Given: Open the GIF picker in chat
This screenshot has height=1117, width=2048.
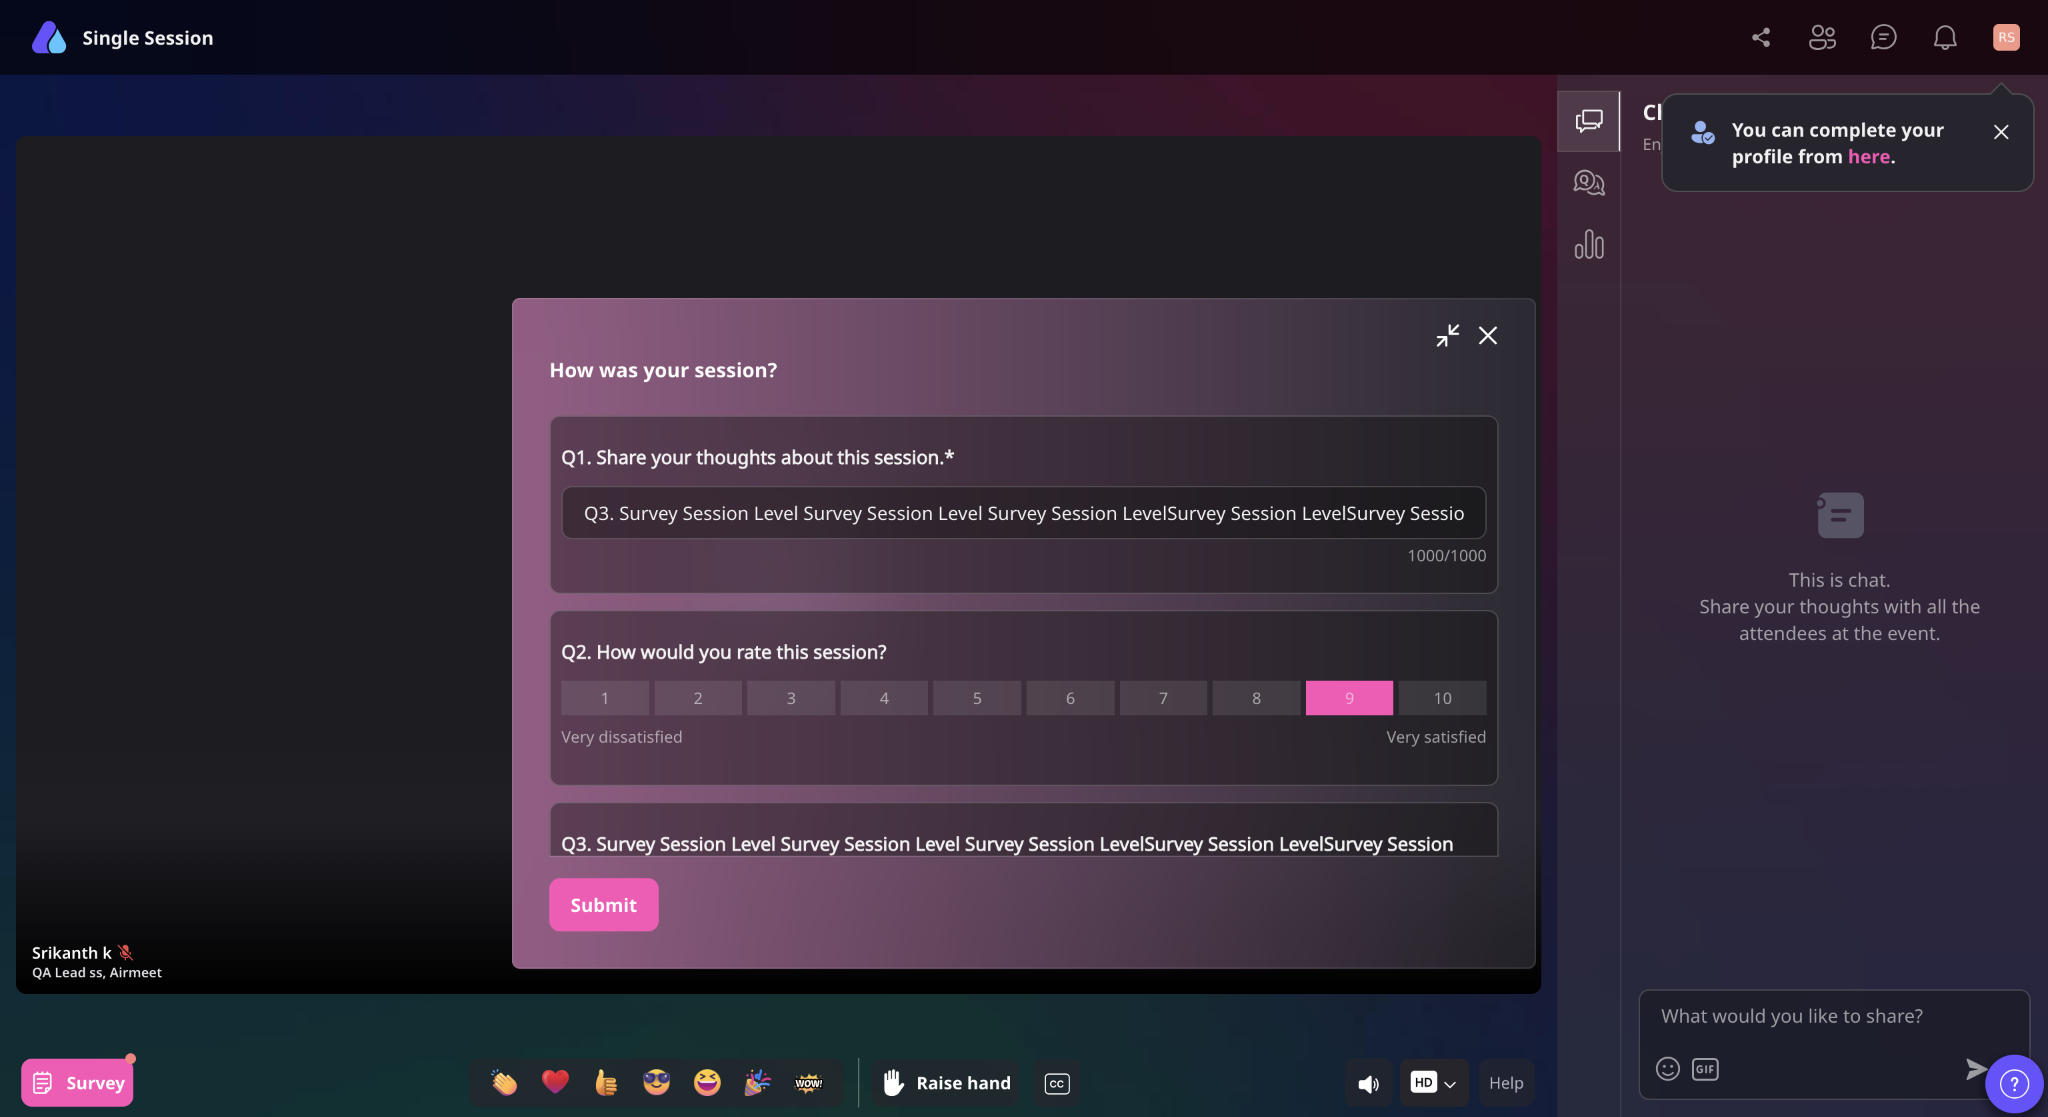Looking at the screenshot, I should [x=1704, y=1069].
